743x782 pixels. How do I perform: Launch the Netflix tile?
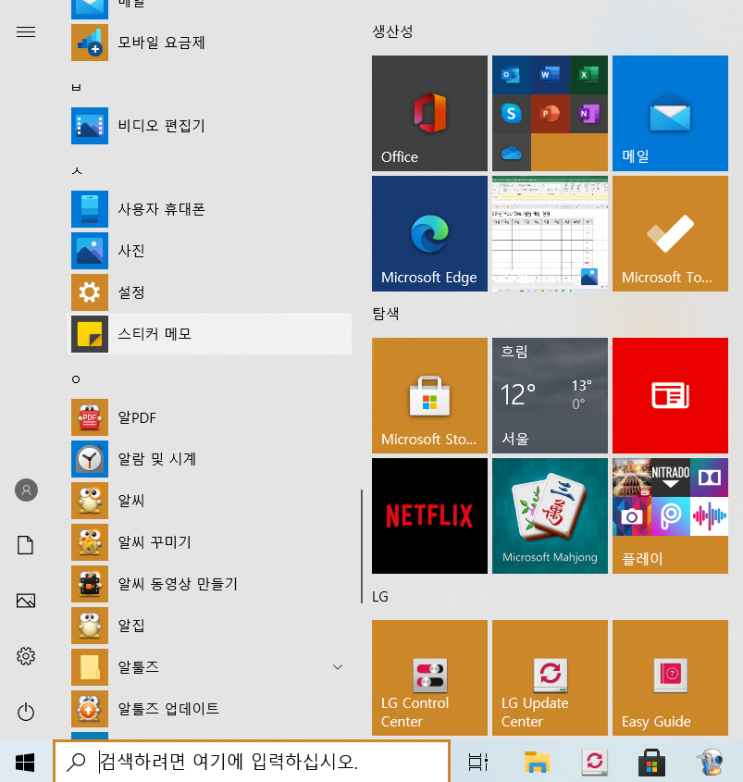pos(429,516)
